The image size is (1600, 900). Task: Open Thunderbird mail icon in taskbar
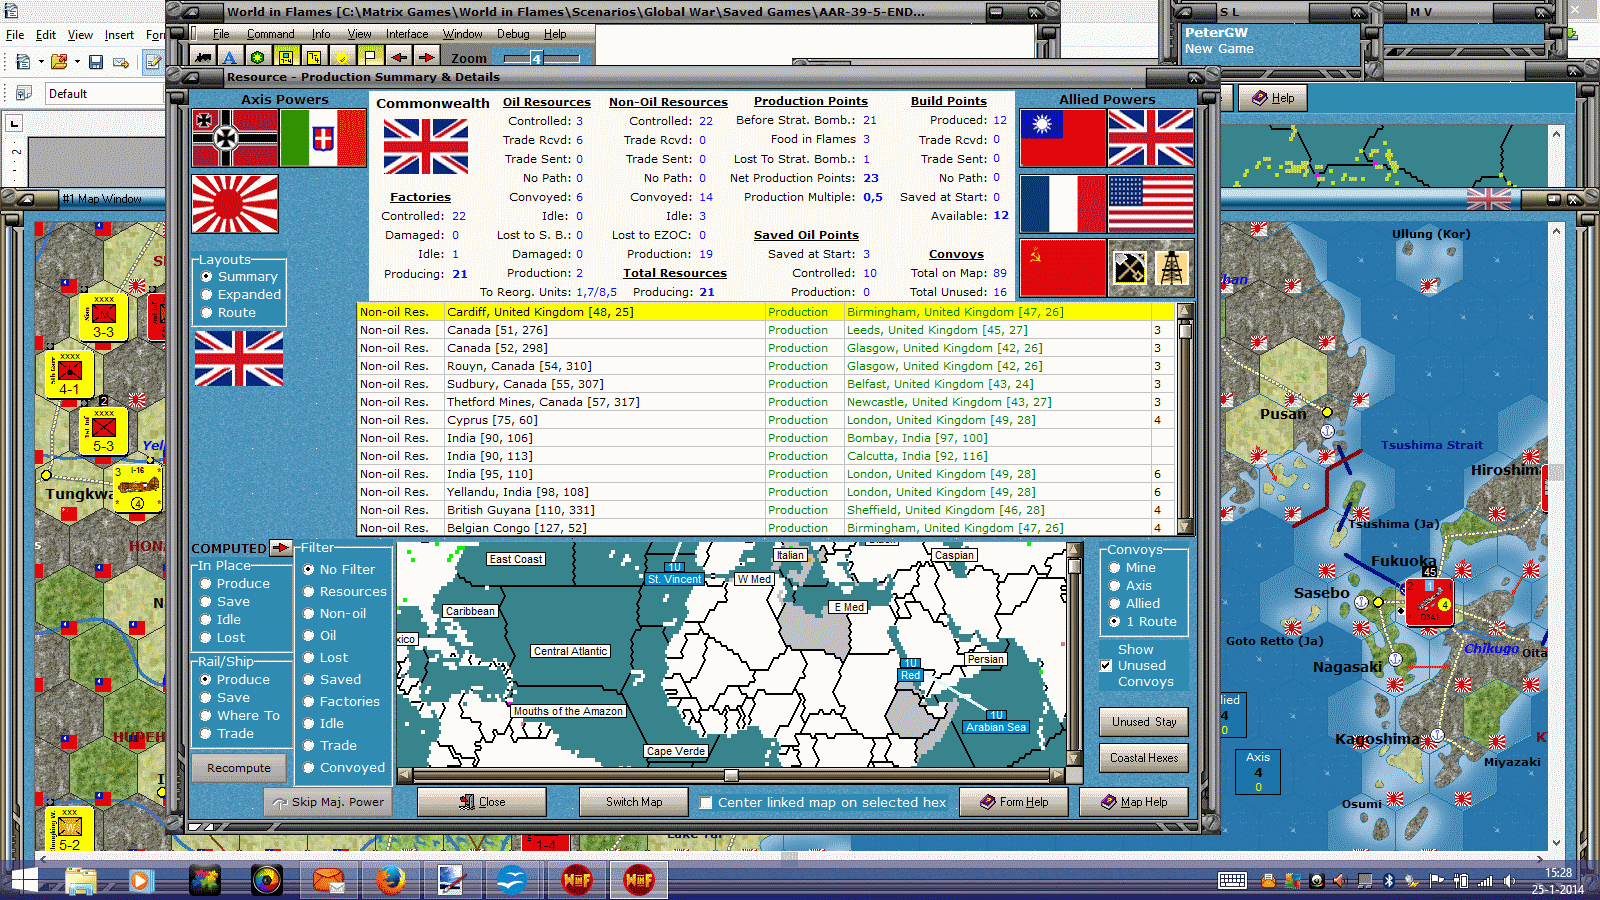[x=329, y=880]
